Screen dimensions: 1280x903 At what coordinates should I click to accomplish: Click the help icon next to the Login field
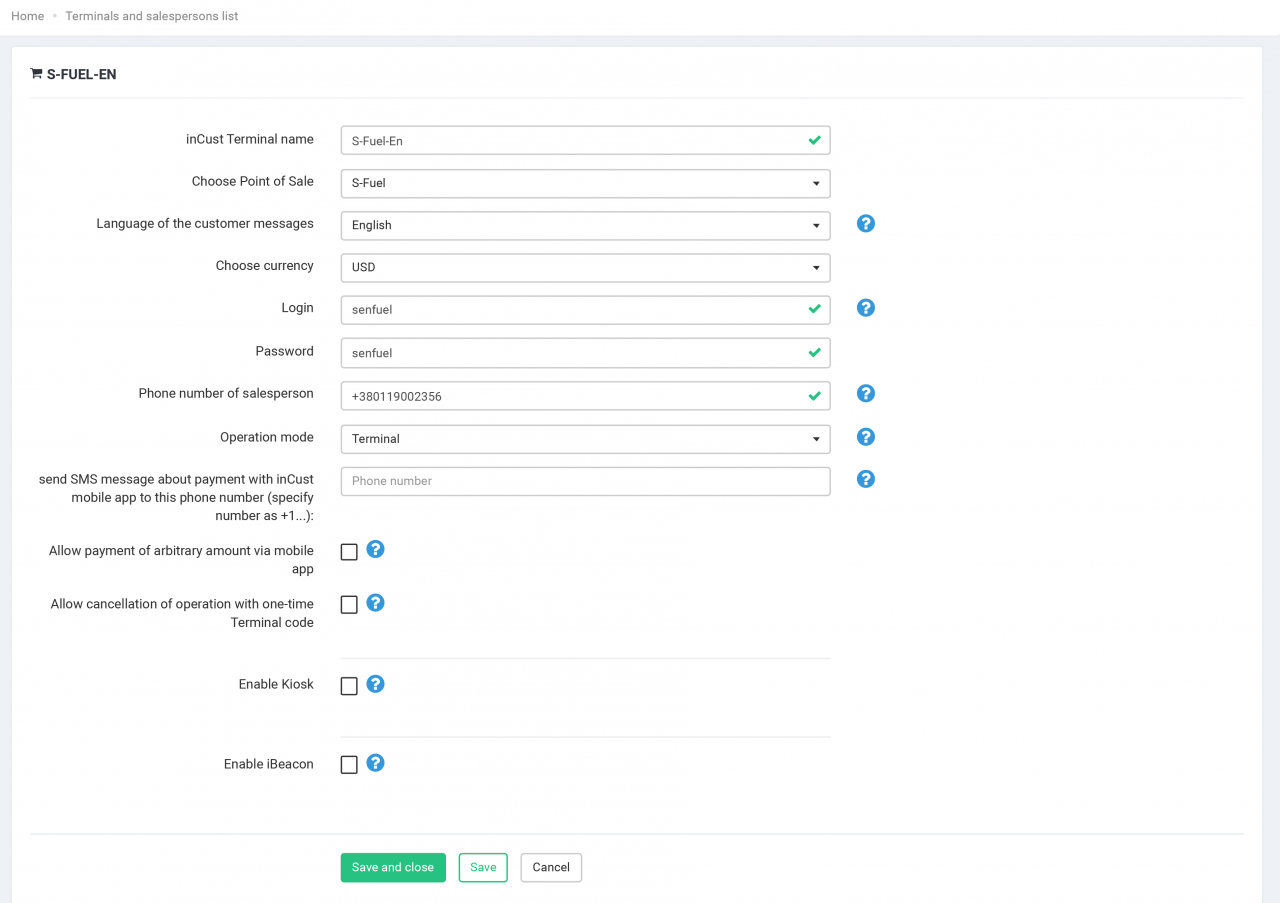pos(864,308)
